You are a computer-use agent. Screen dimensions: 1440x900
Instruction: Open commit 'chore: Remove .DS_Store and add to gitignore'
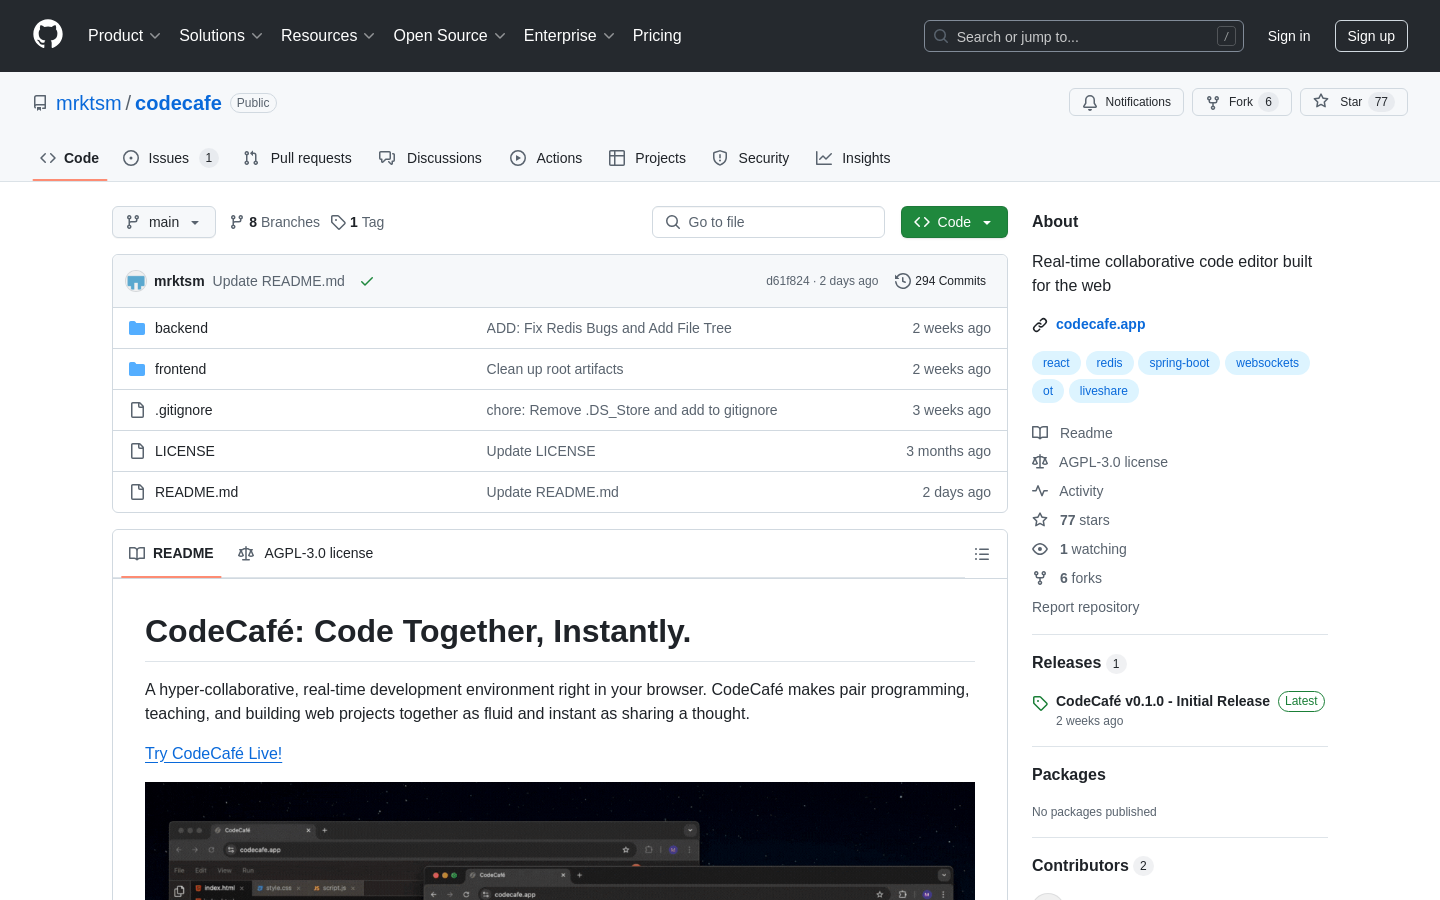click(632, 410)
